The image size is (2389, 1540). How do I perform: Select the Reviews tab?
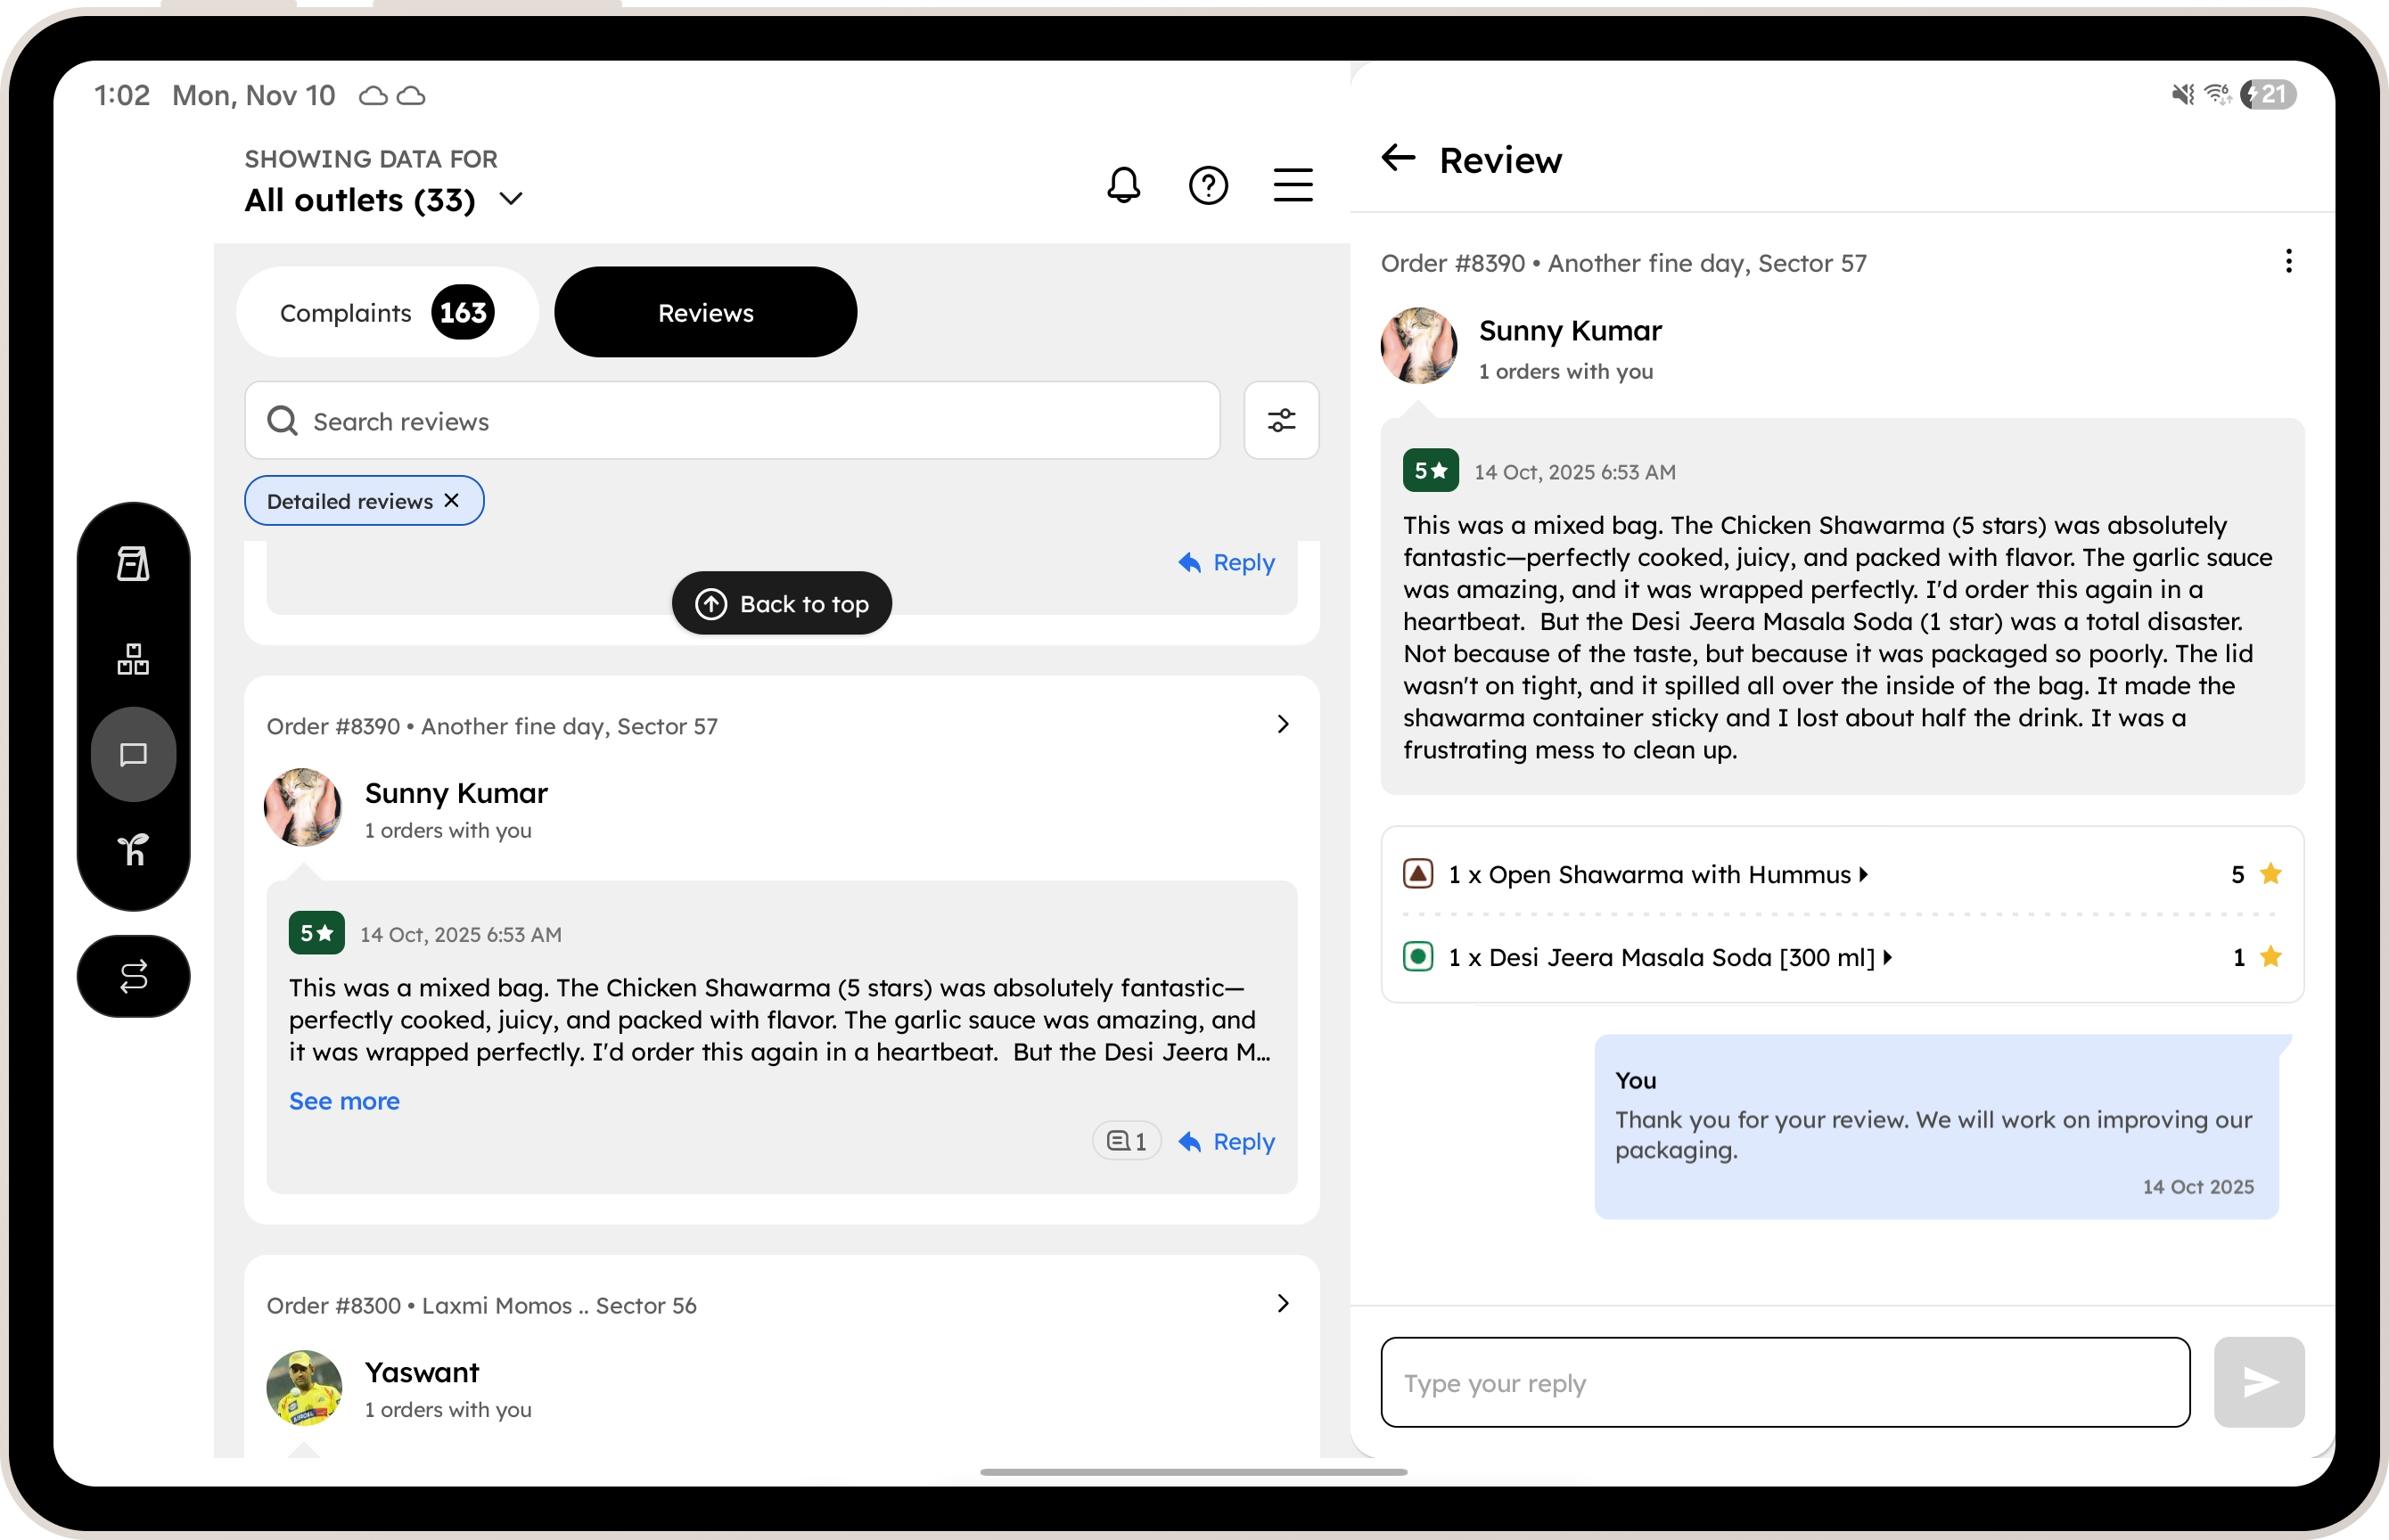tap(705, 312)
